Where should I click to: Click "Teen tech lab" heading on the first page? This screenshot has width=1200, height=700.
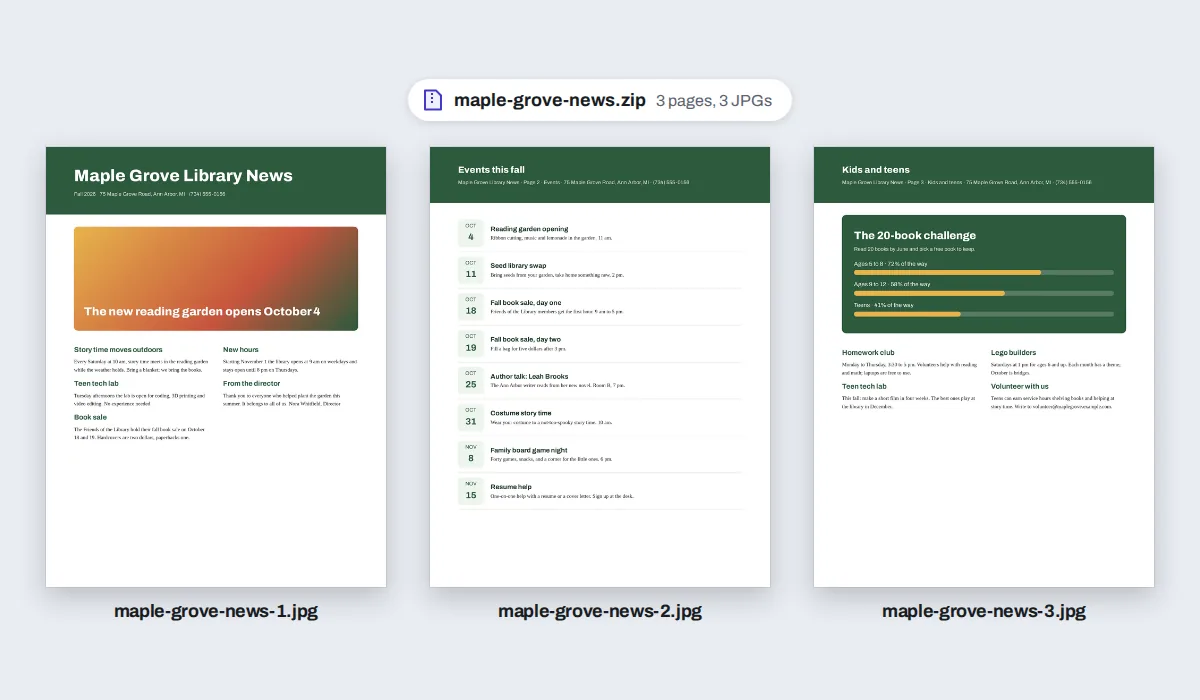pos(96,383)
